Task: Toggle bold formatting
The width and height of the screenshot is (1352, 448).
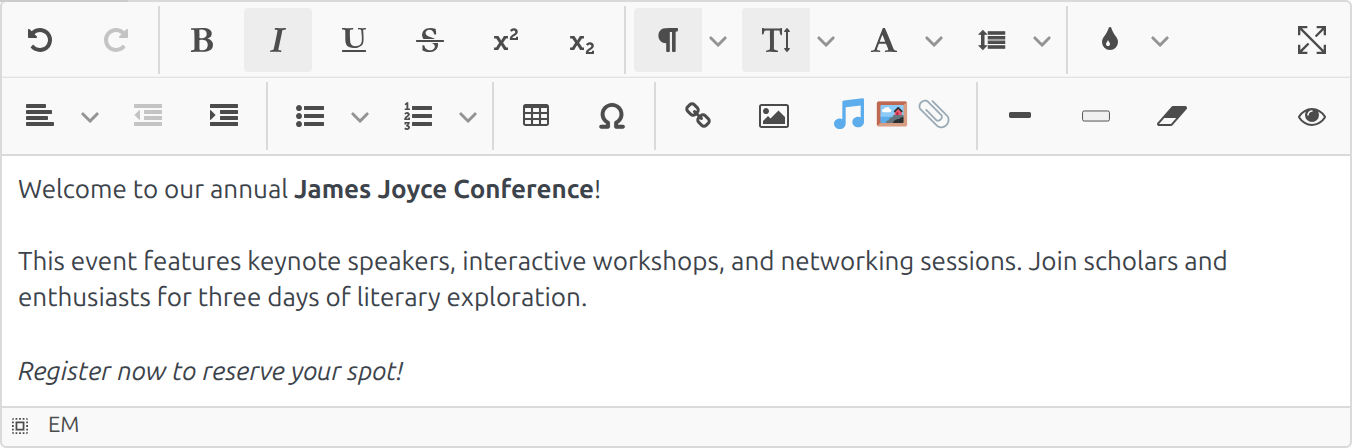Action: click(202, 40)
